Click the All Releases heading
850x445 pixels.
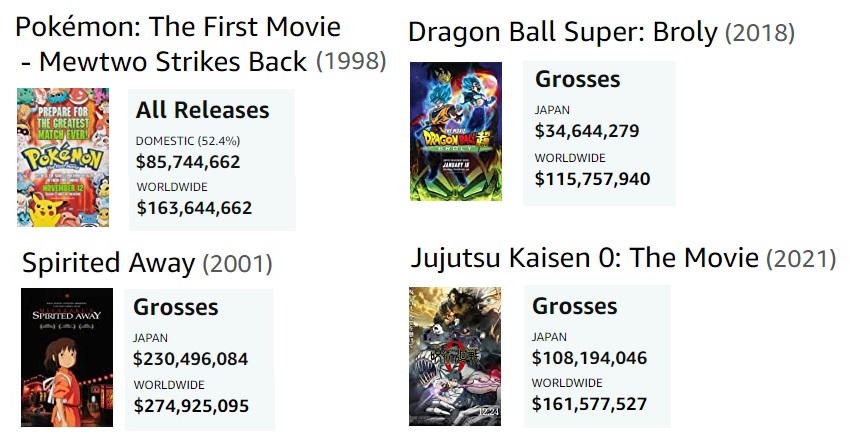click(203, 110)
